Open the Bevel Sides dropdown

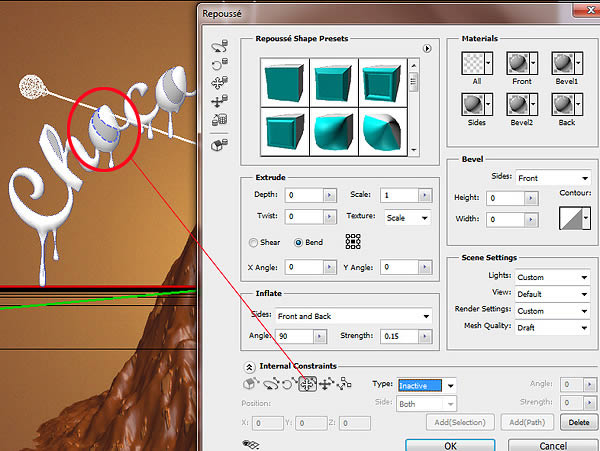(553, 178)
